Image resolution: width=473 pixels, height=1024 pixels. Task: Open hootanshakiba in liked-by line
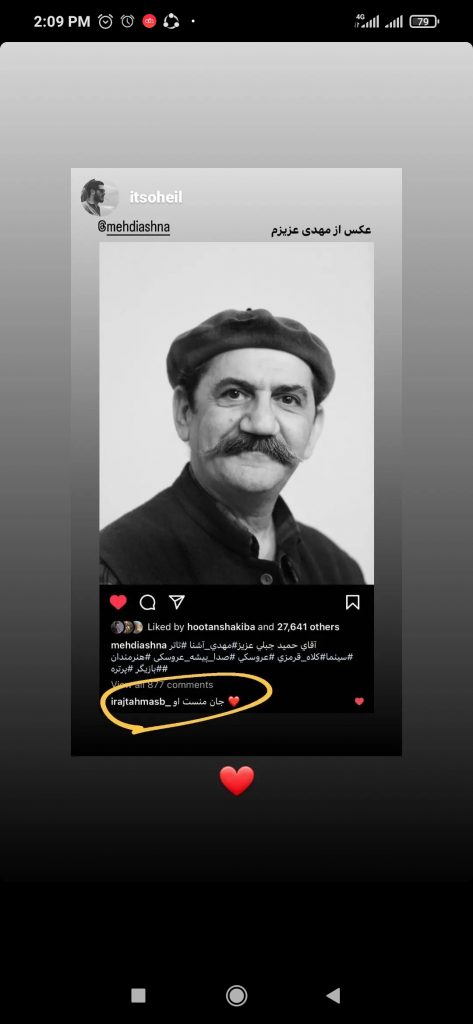(x=221, y=627)
